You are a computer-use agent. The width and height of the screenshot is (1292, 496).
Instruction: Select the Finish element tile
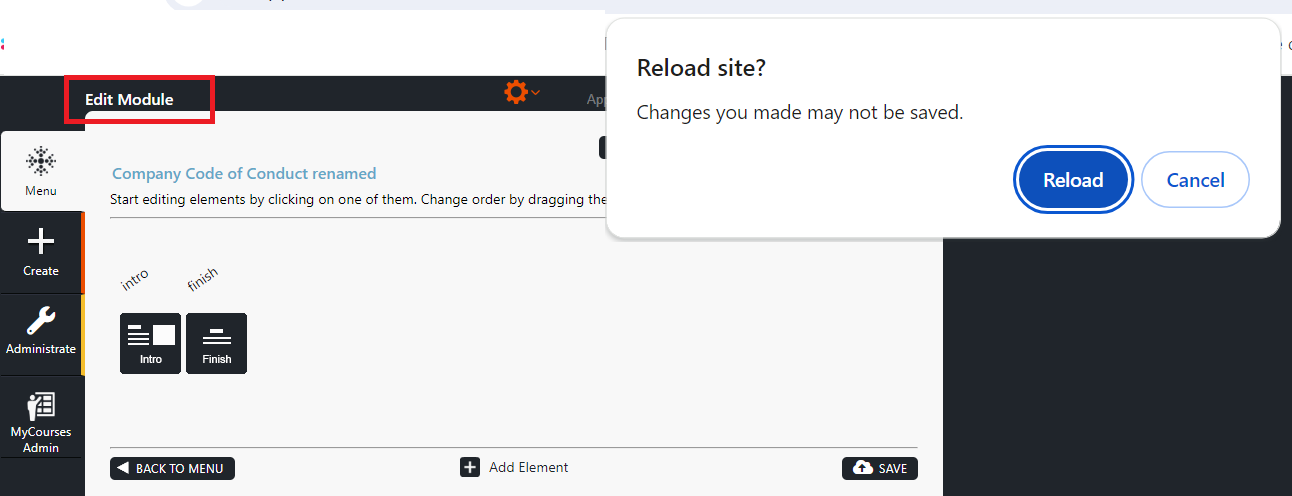tap(216, 343)
